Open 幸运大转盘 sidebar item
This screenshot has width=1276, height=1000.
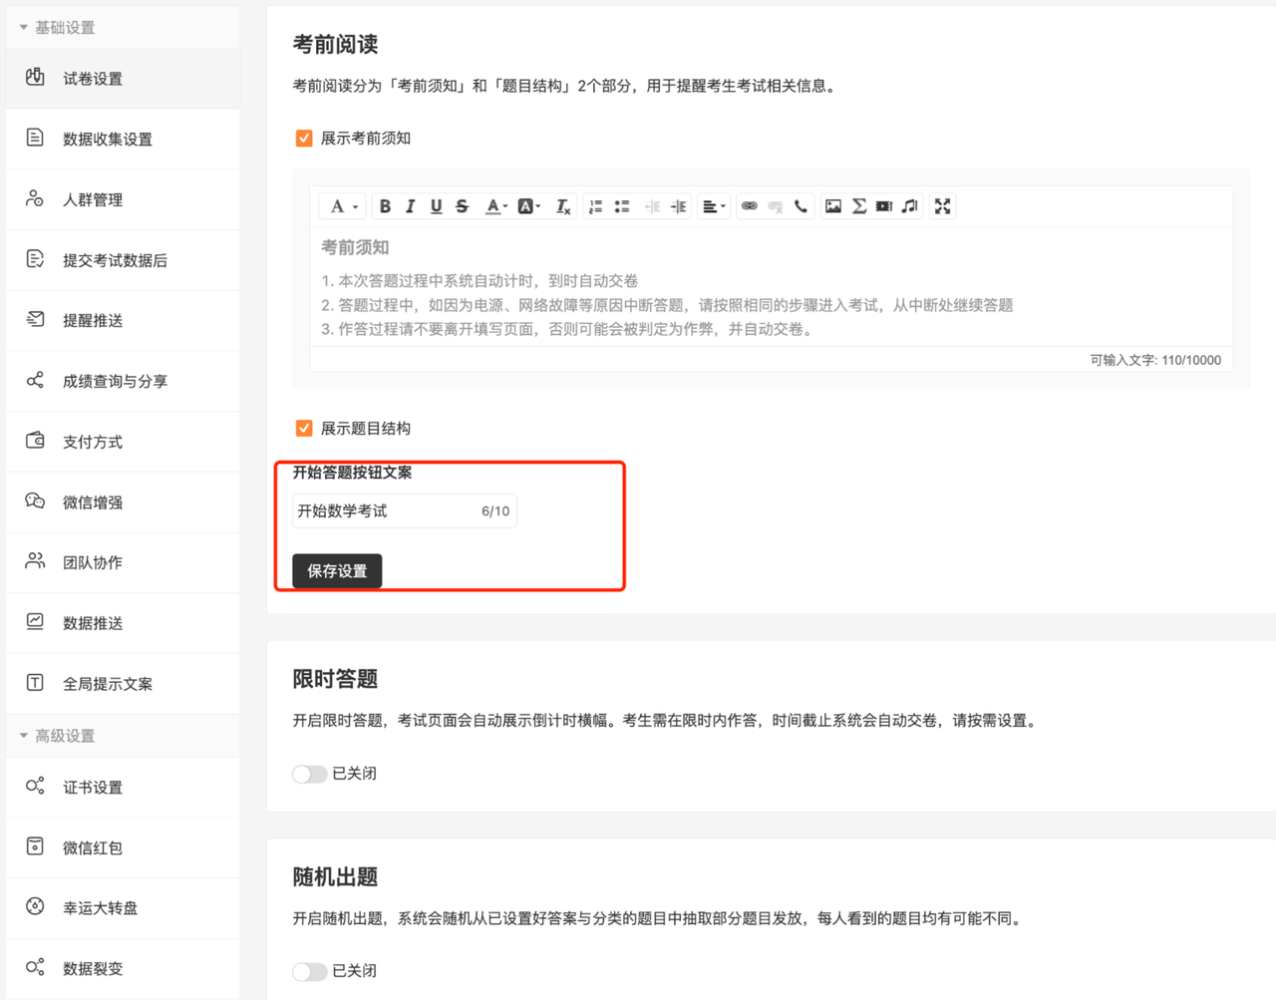click(x=123, y=908)
